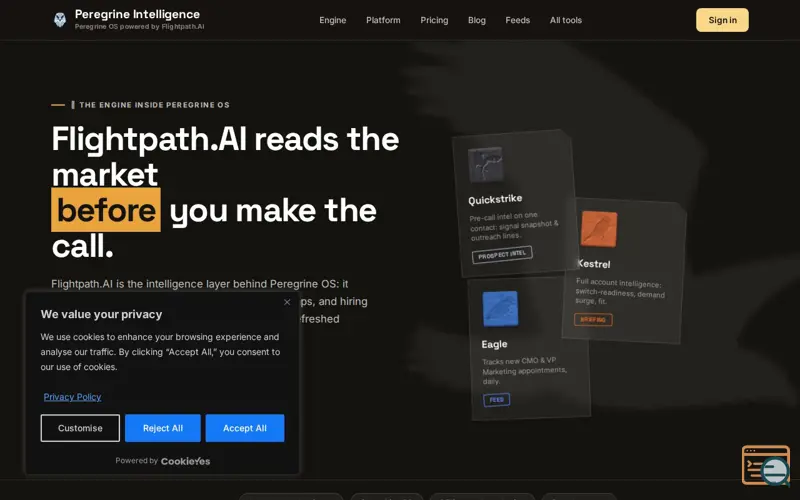The image size is (800, 500).
Task: Click the Quickstrike card icon
Action: [486, 164]
